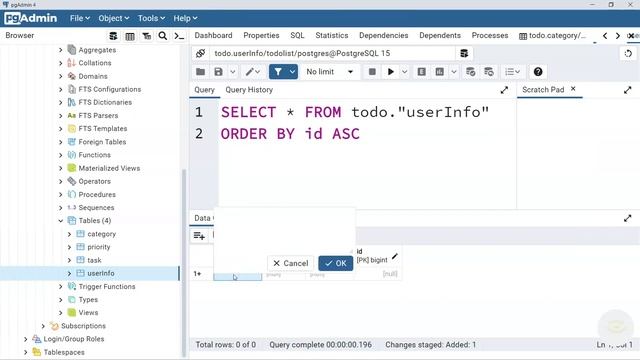Select Tablespaces in the tree
The image size is (640, 360).
pyautogui.click(x=64, y=352)
